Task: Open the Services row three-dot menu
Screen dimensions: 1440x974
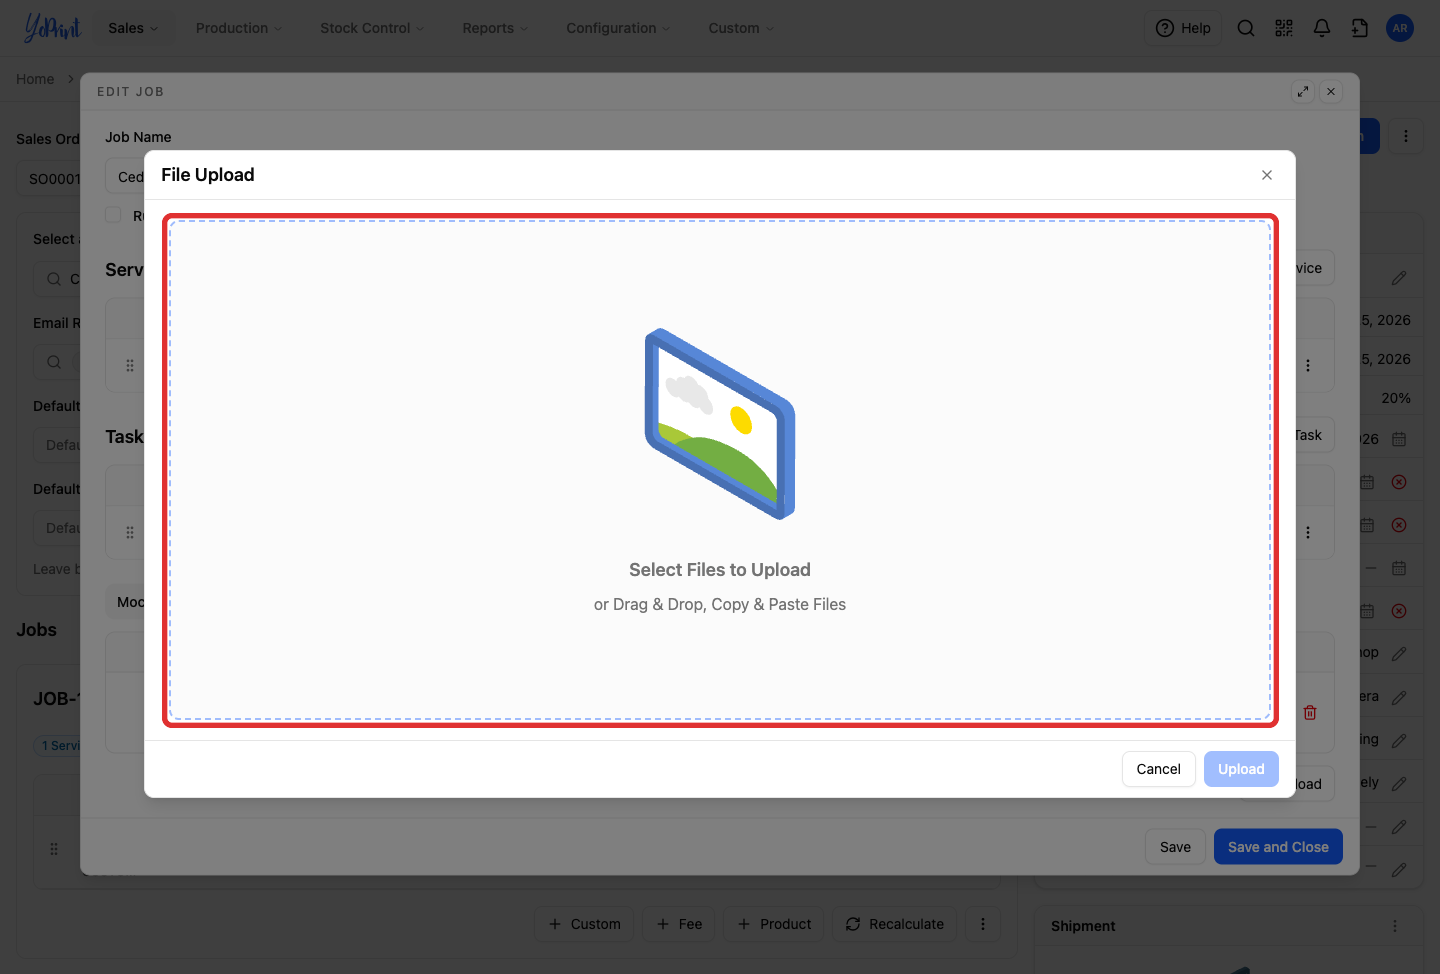Action: pos(1308,365)
